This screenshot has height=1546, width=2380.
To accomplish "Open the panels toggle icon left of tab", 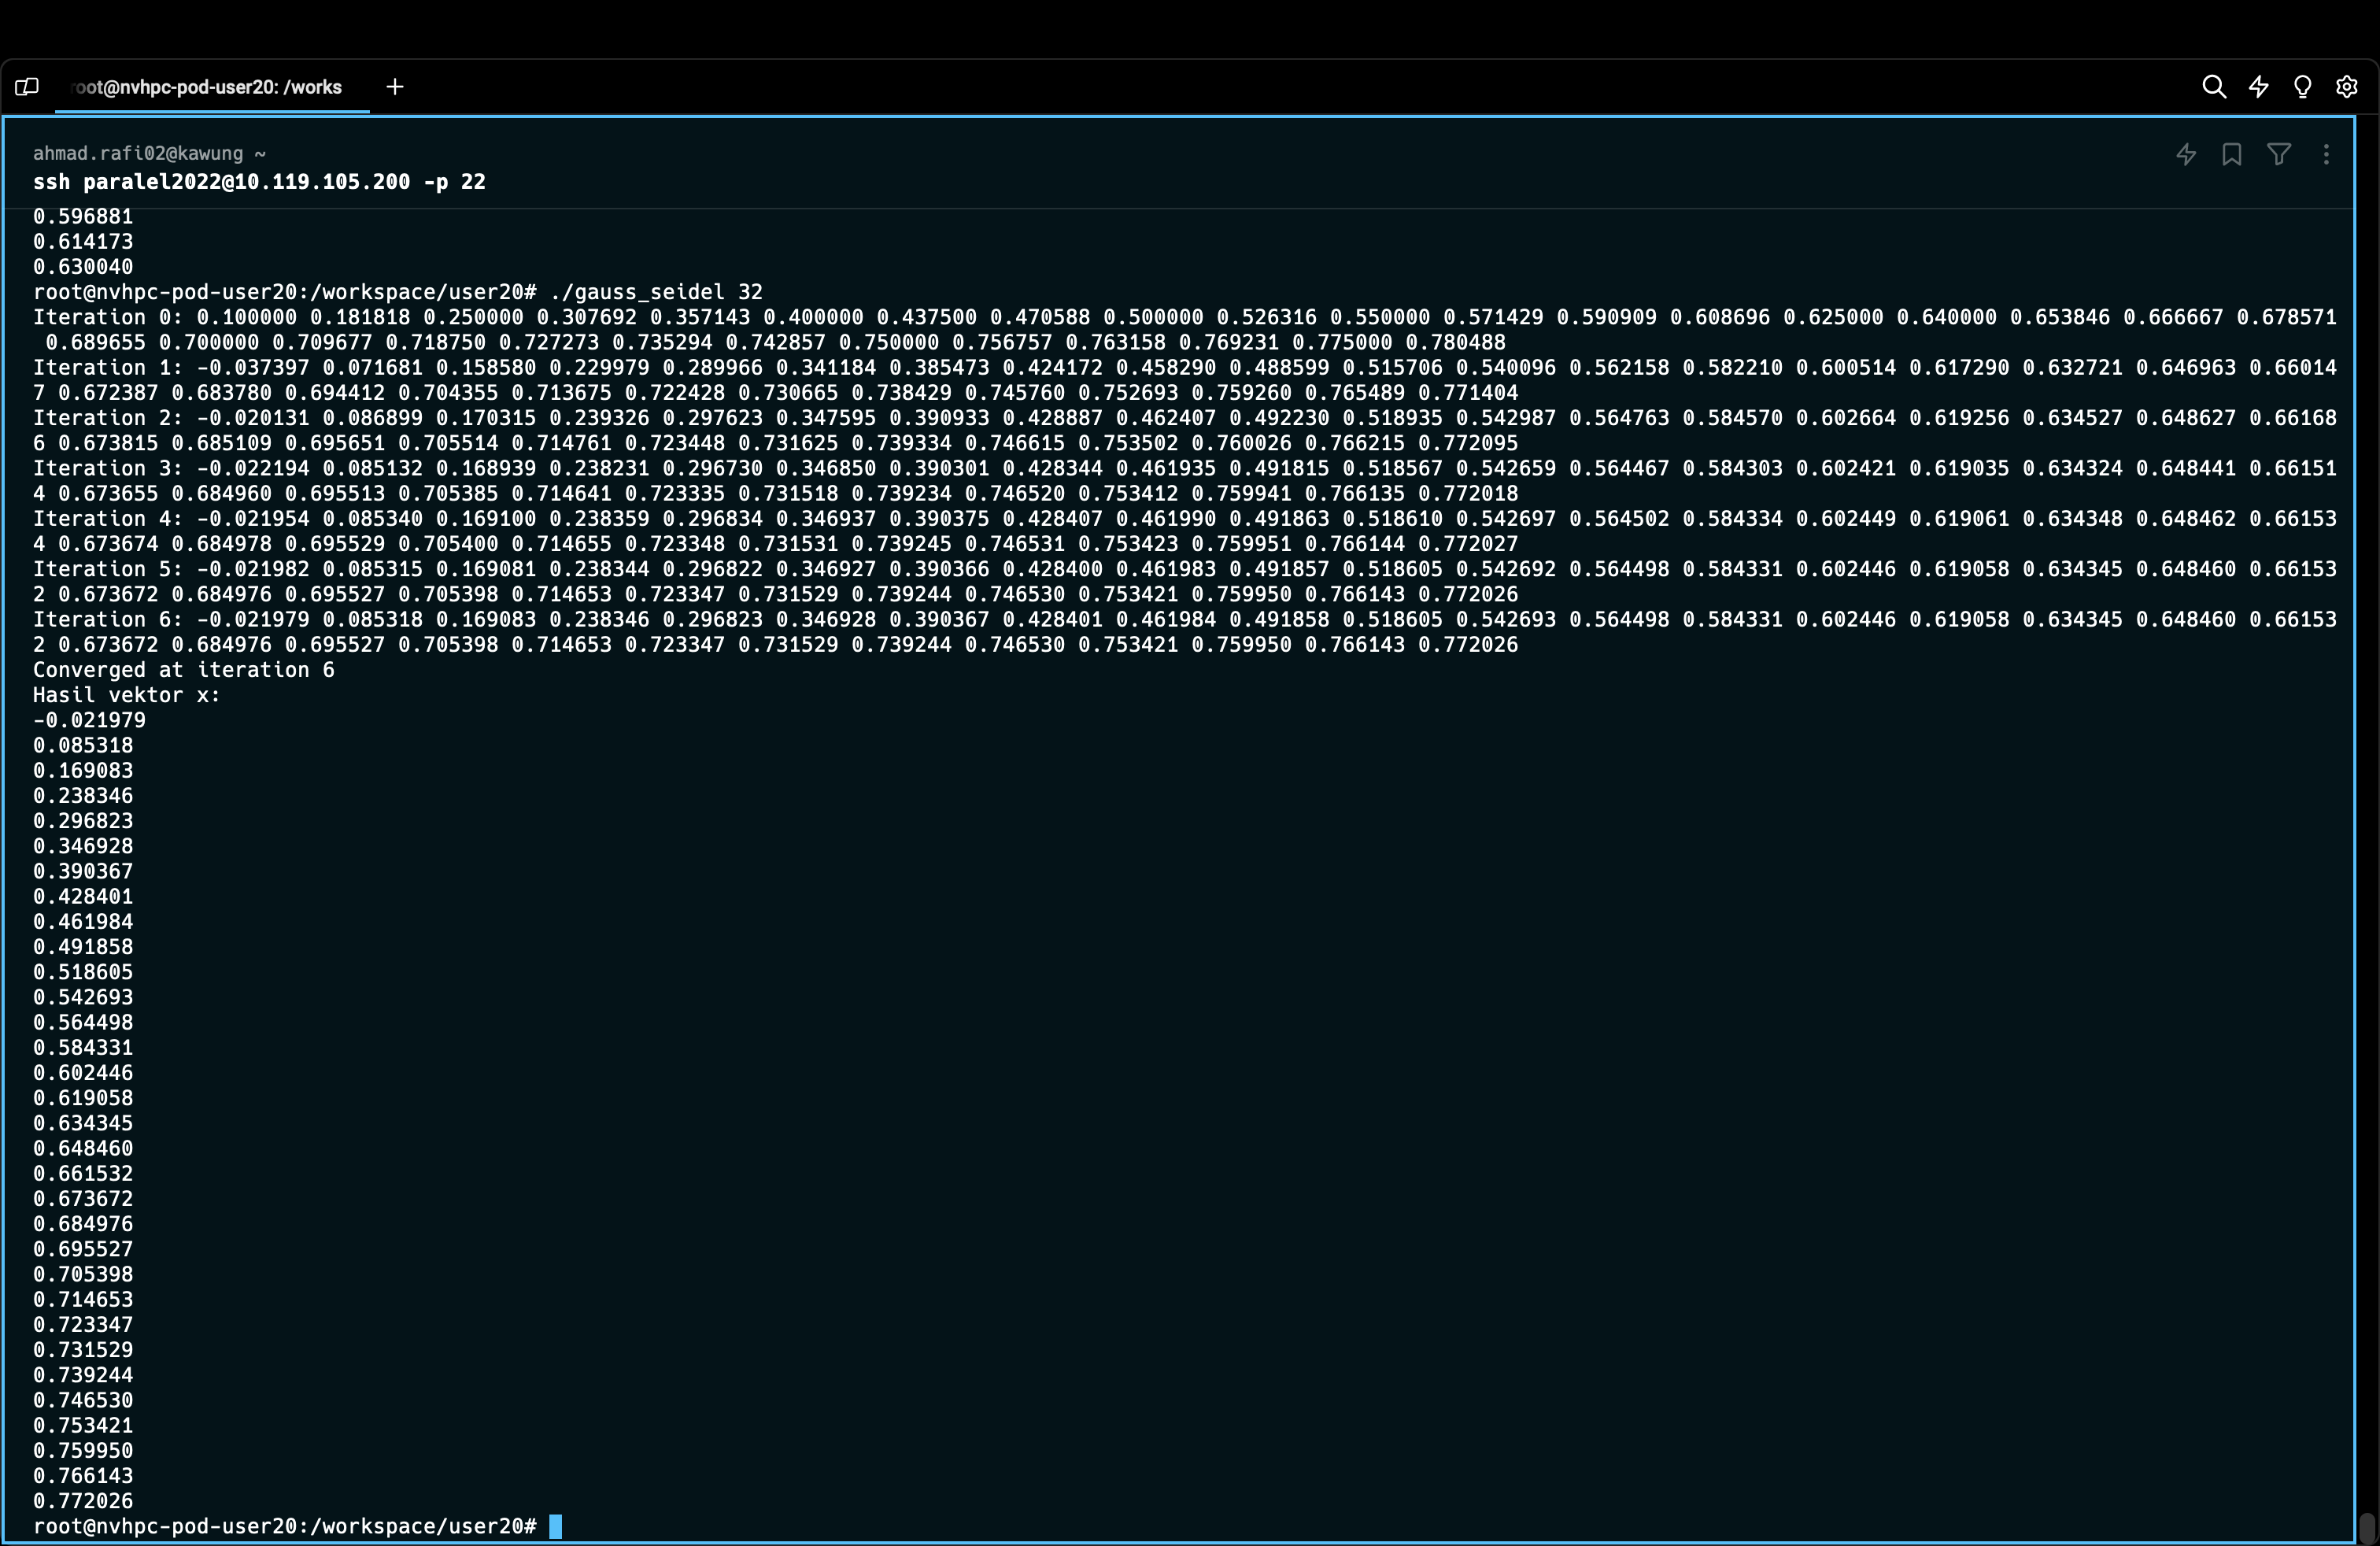I will [x=27, y=87].
